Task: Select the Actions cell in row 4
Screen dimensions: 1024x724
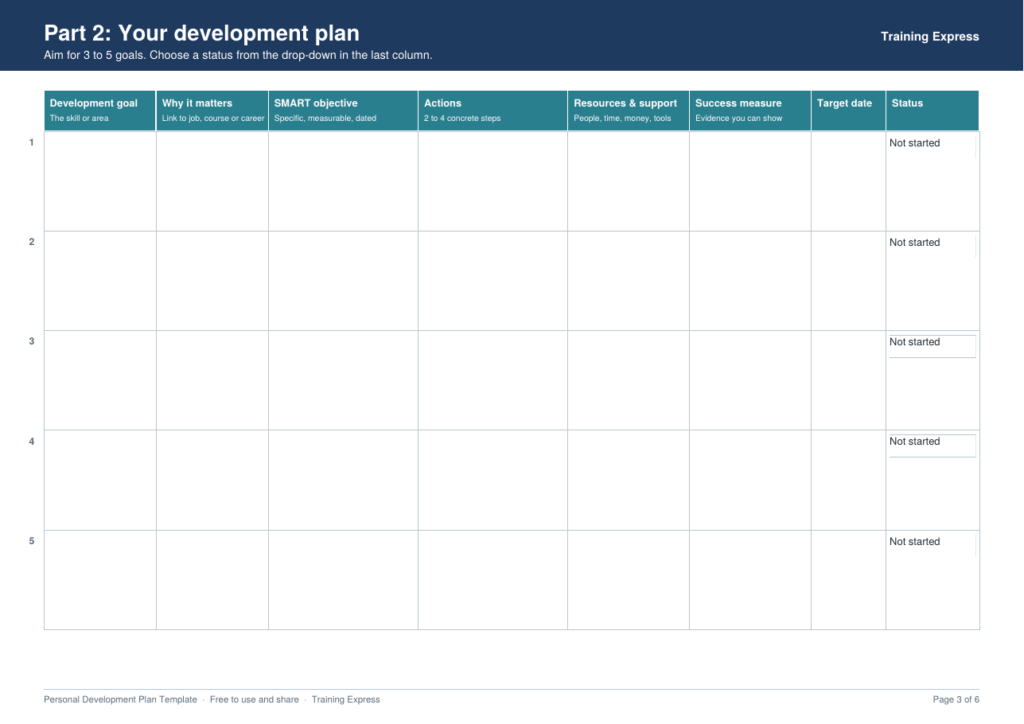Action: tap(492, 480)
